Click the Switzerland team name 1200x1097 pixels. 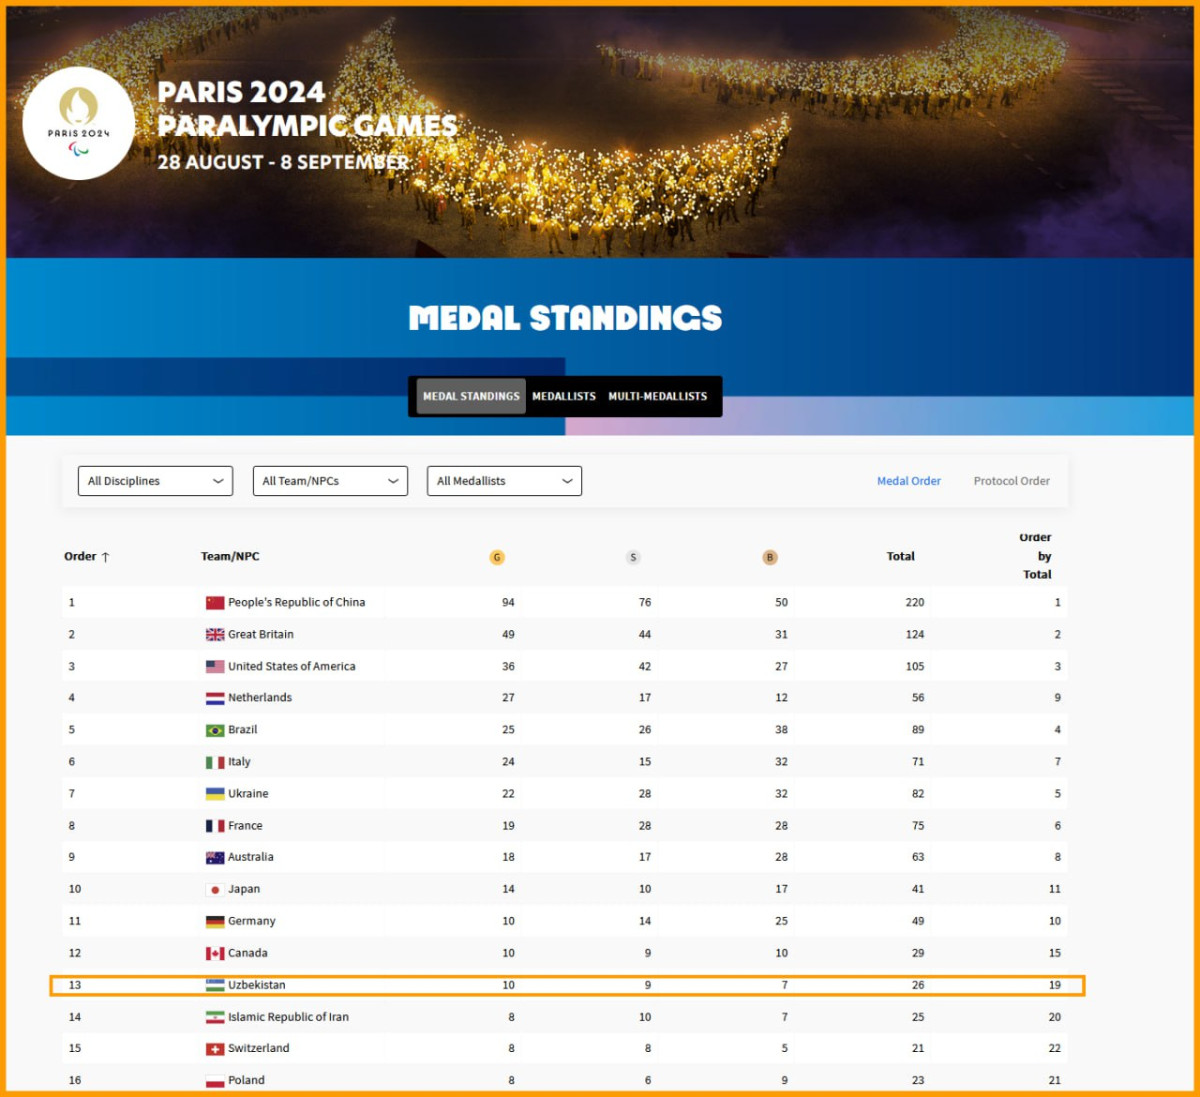[259, 1048]
